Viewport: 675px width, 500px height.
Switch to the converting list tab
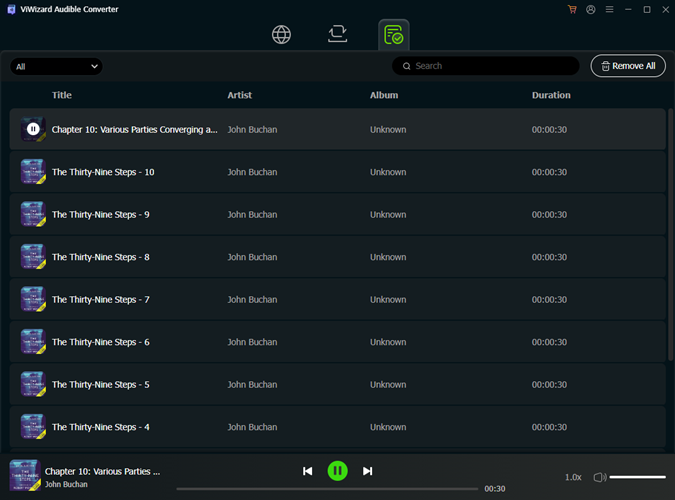[x=338, y=34]
